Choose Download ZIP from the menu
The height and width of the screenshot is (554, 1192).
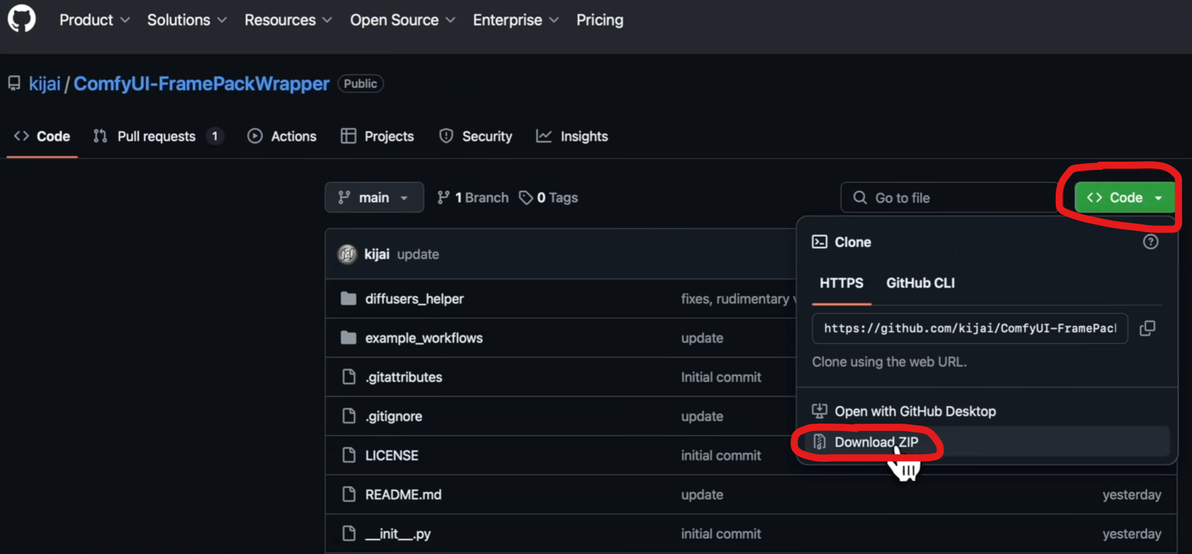[876, 442]
